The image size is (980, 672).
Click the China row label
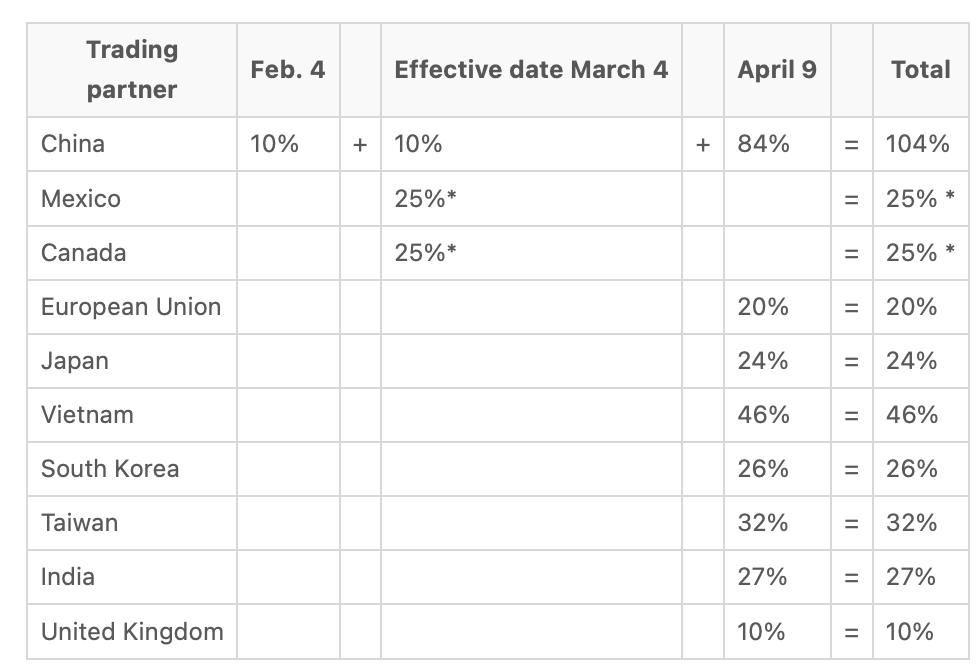pyautogui.click(x=73, y=144)
